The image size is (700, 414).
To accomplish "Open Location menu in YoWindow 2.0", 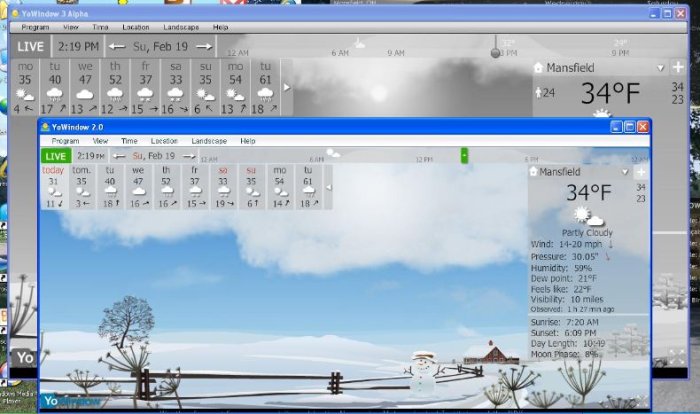I will (164, 141).
